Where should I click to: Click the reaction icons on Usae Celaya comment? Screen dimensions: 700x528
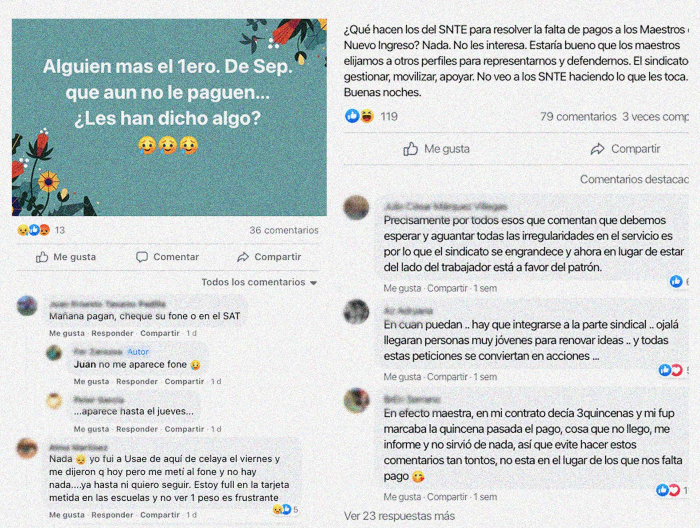pos(282,509)
